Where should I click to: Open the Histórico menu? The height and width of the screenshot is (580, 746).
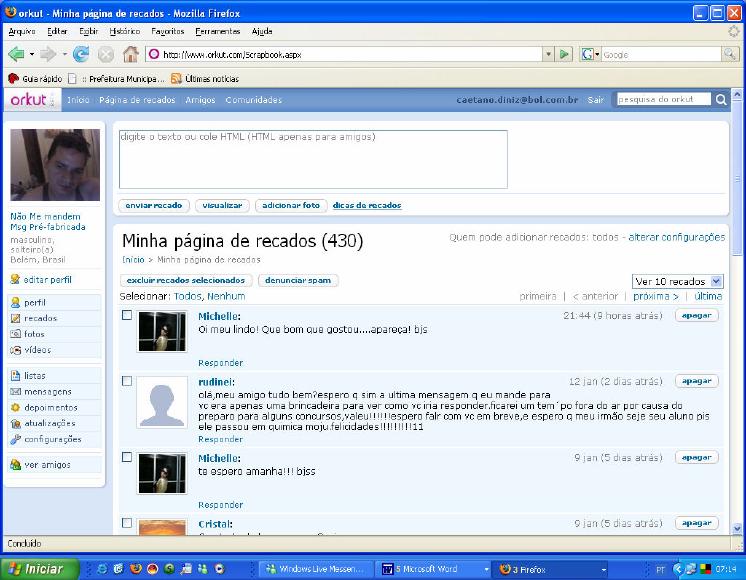125,31
